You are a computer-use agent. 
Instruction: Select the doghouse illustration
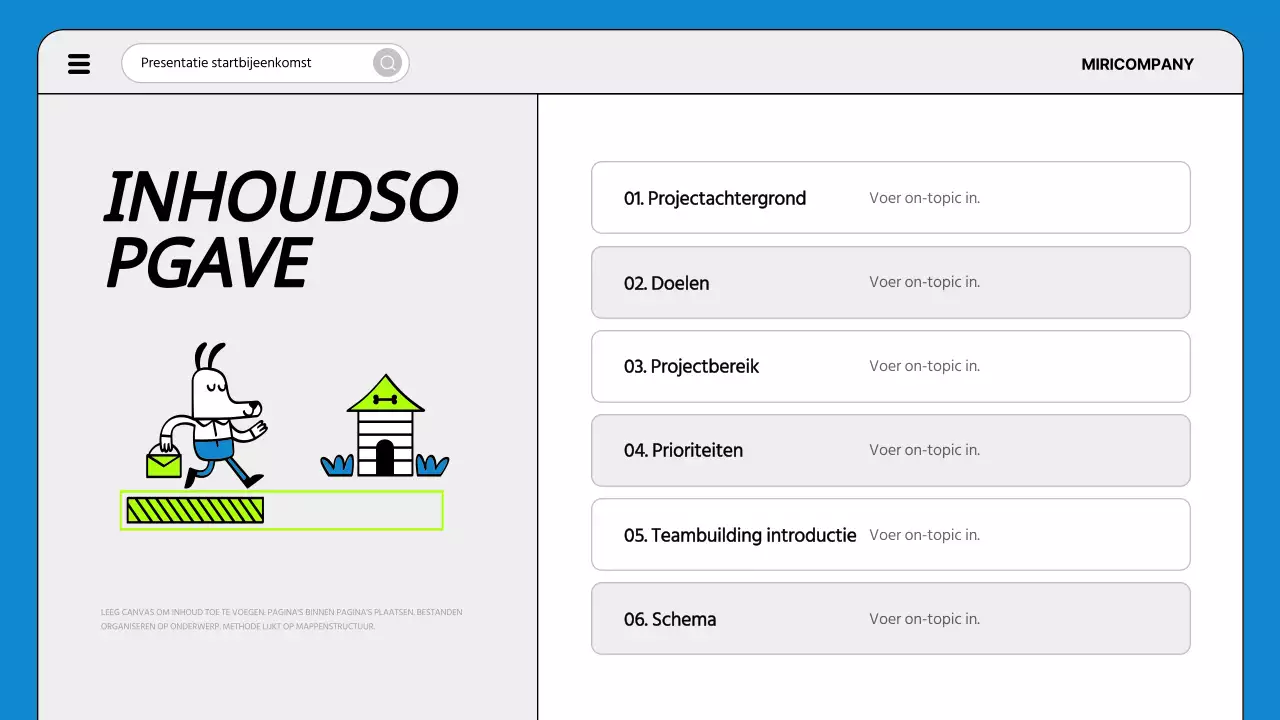tap(385, 430)
